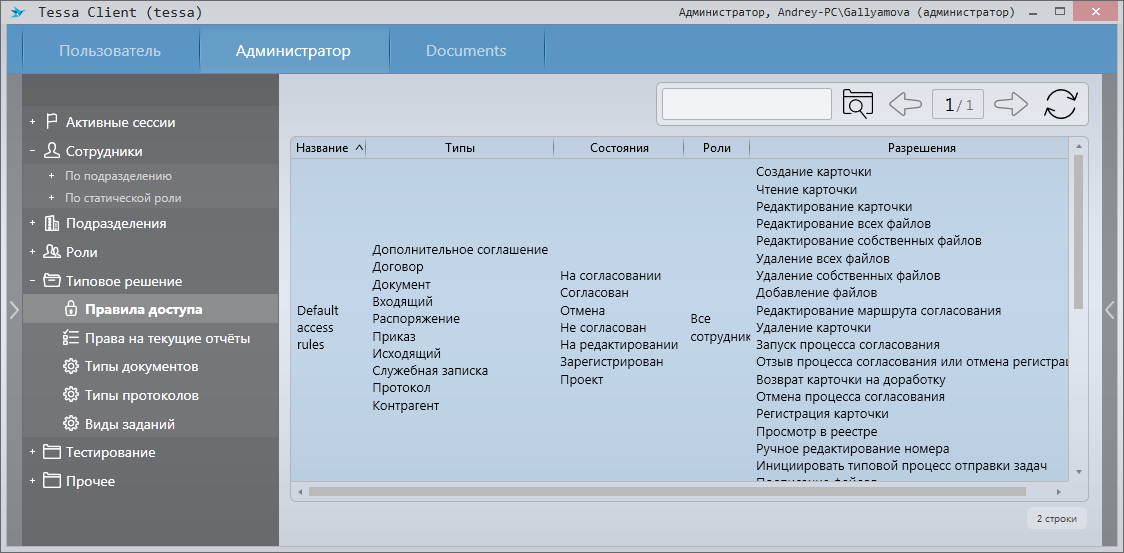1124x553 pixels.
Task: Go to next page with right arrow
Action: coord(1011,104)
